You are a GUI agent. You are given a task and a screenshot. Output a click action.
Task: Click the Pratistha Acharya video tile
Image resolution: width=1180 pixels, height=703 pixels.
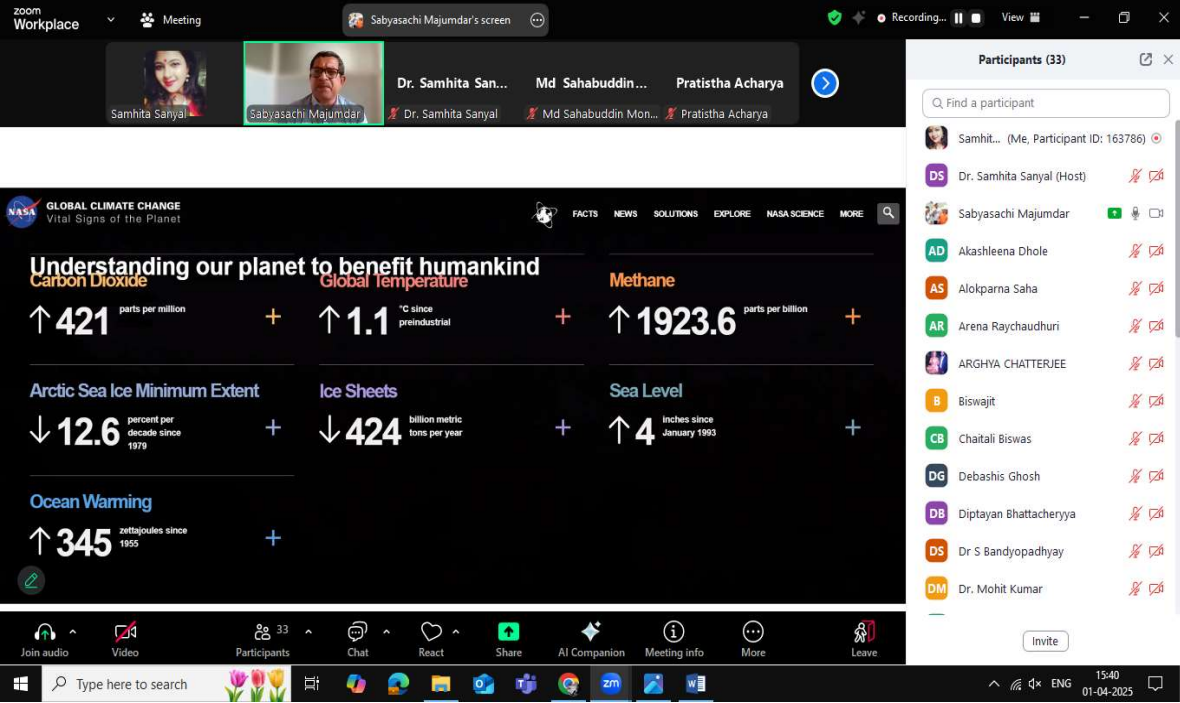click(729, 83)
